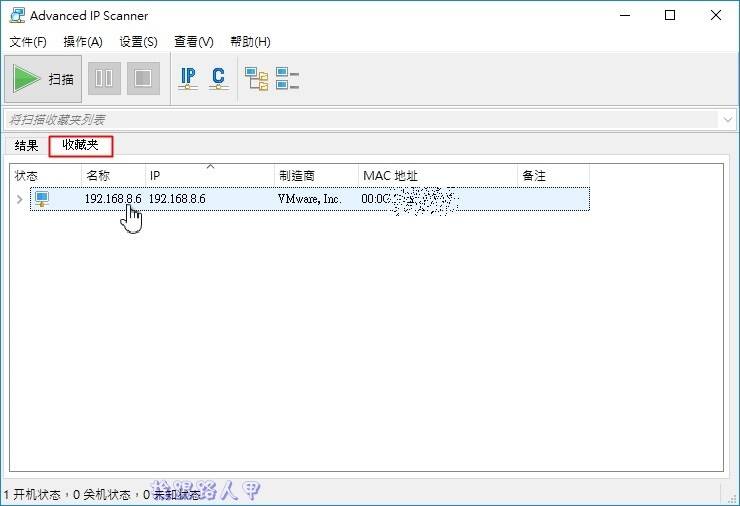This screenshot has height=506, width=740.
Task: Open the 查看(V) menu
Action: pos(193,42)
